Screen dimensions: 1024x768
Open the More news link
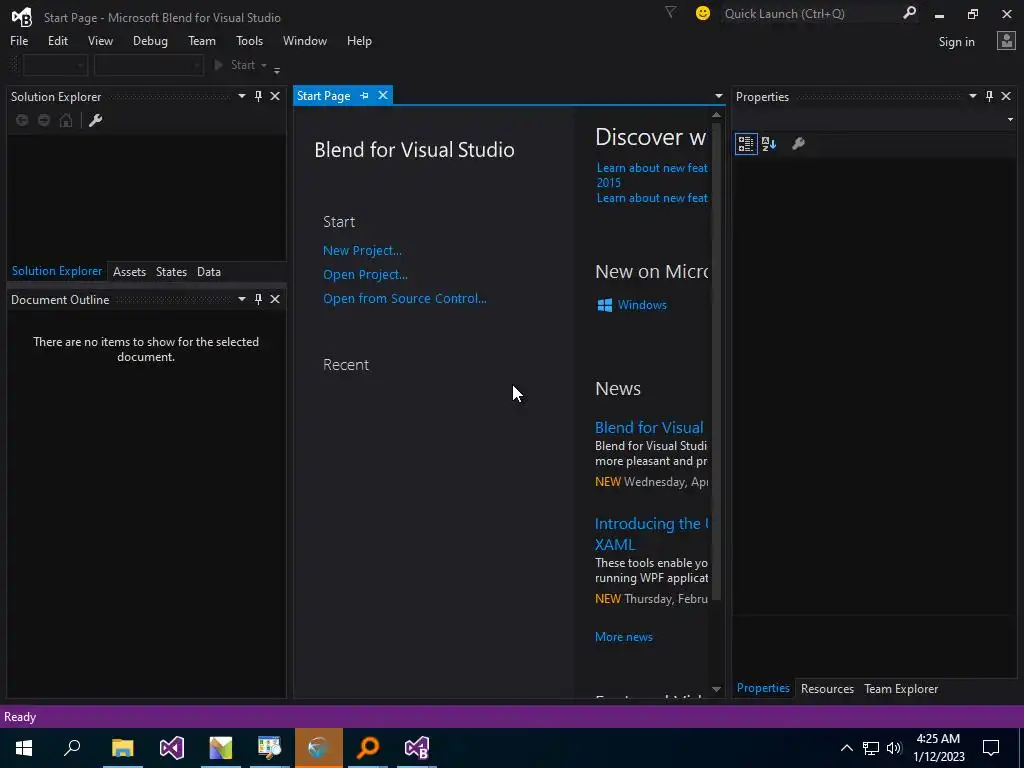click(x=624, y=637)
